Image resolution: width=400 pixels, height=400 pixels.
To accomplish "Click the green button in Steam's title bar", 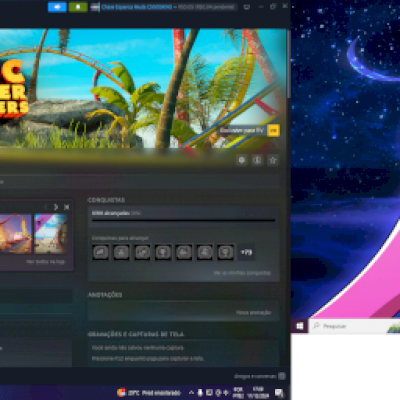I will 78,7.
